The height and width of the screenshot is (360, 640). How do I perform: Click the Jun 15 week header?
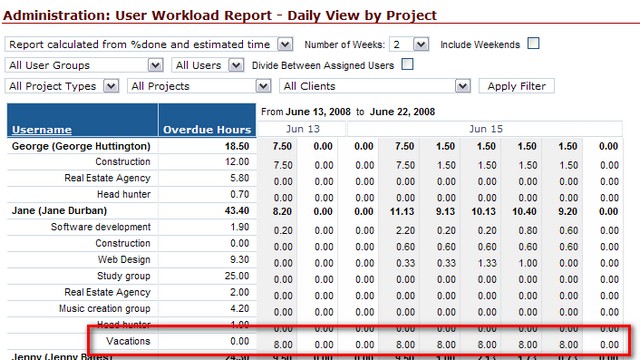485,129
